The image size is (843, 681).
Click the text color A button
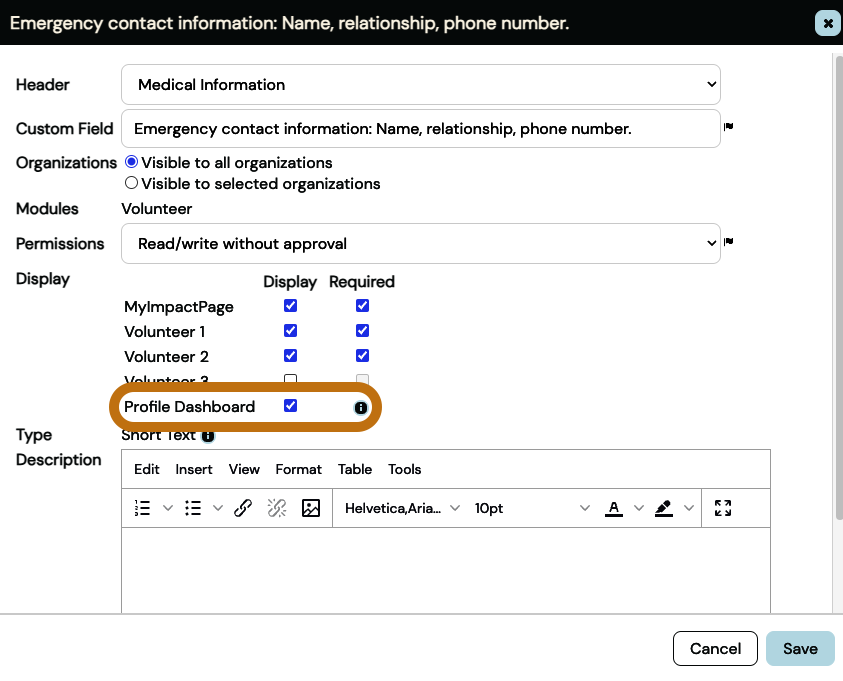614,508
